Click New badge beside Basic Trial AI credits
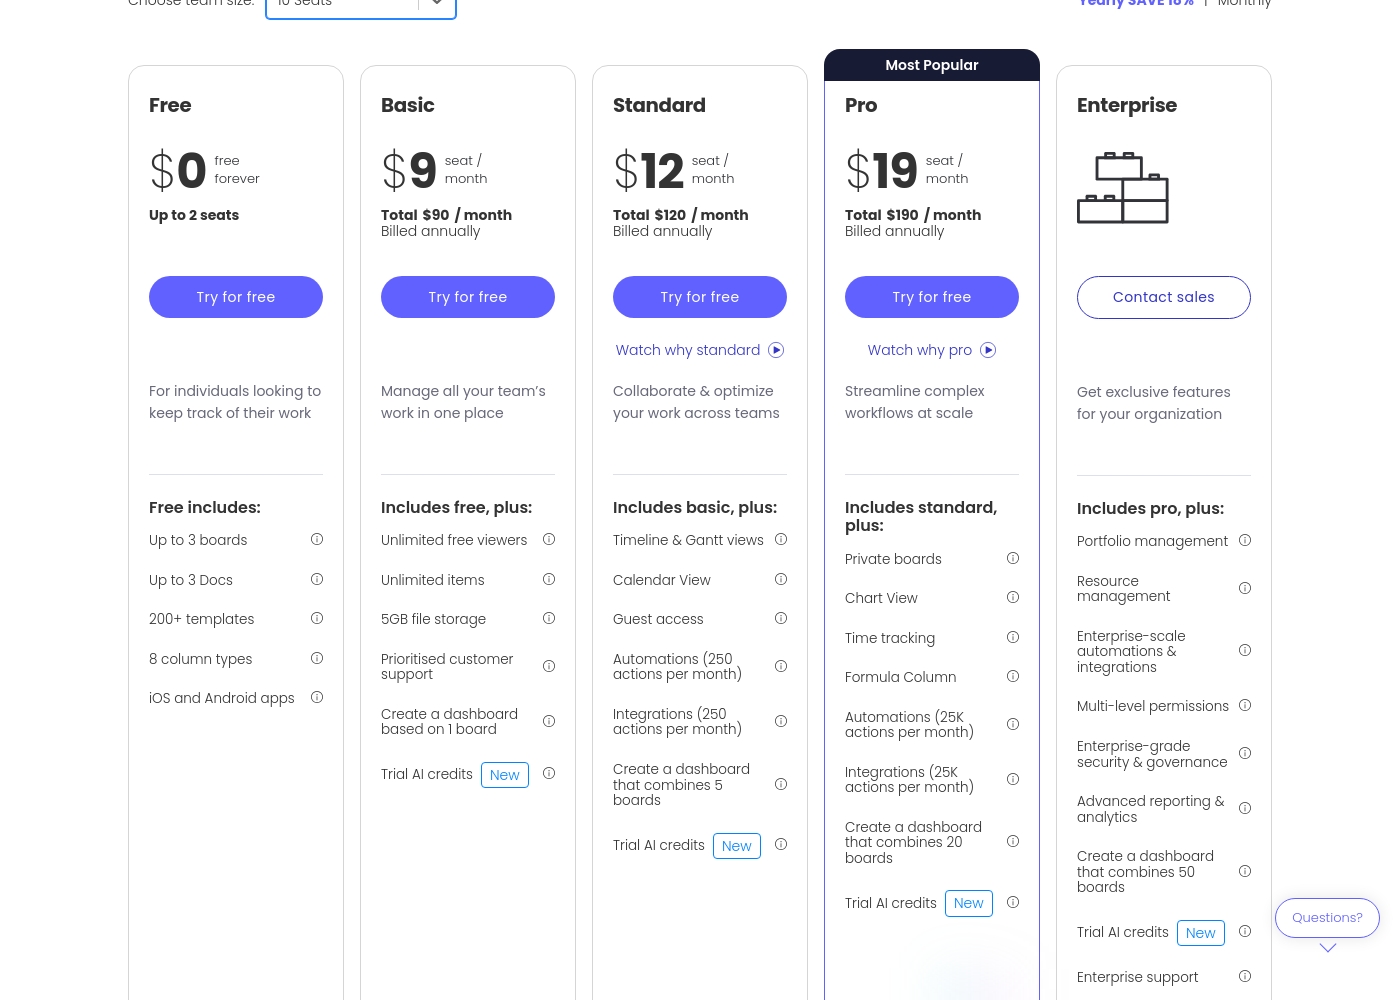 (x=505, y=775)
